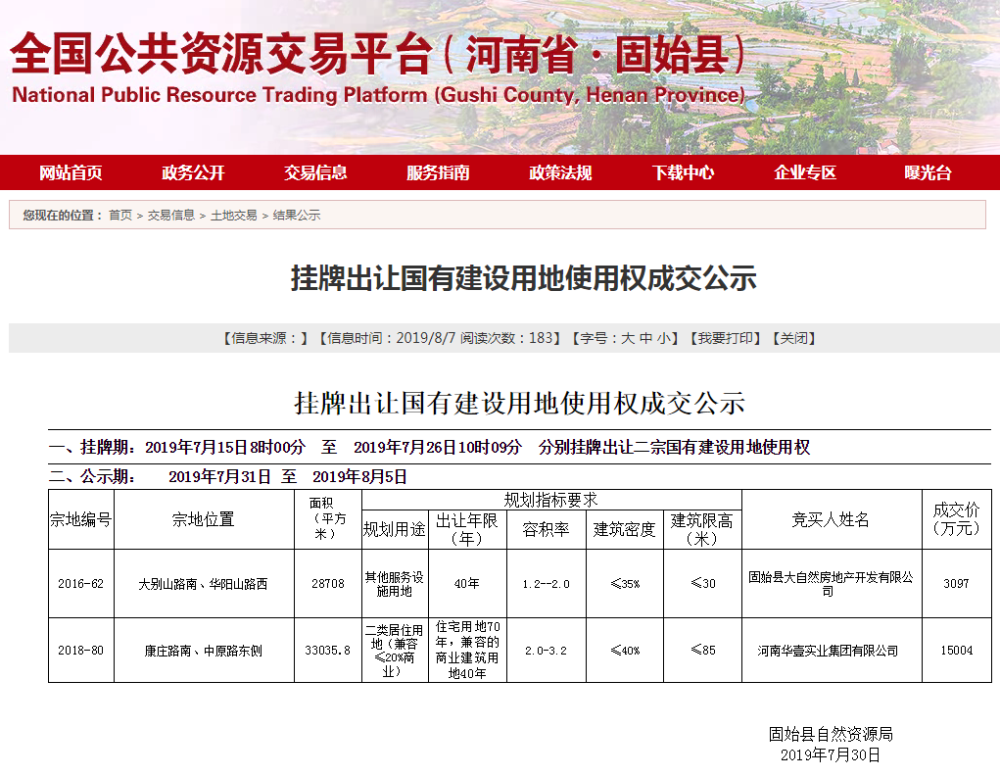Click the 二、公示期 publicity period line
The height and width of the screenshot is (777, 1000).
click(x=228, y=477)
